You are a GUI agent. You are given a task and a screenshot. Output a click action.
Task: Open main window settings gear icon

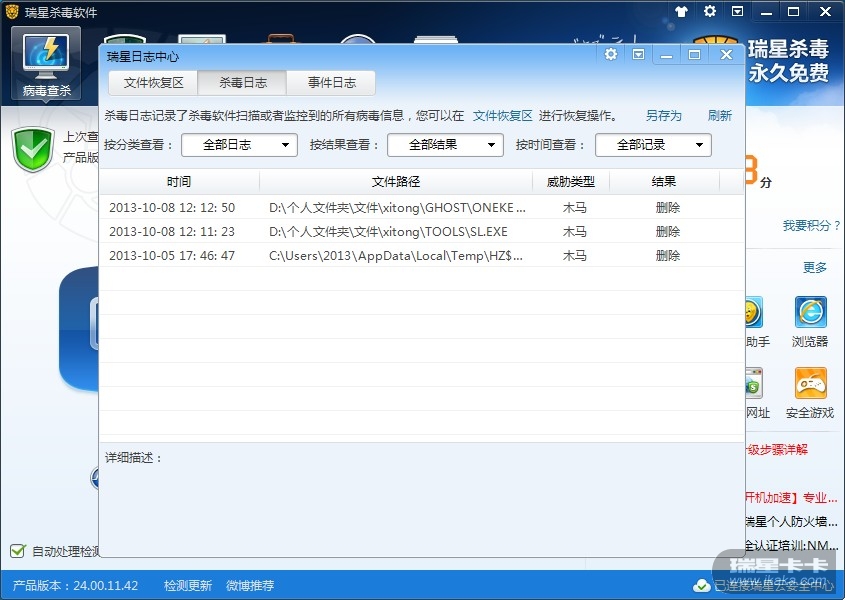coord(710,11)
